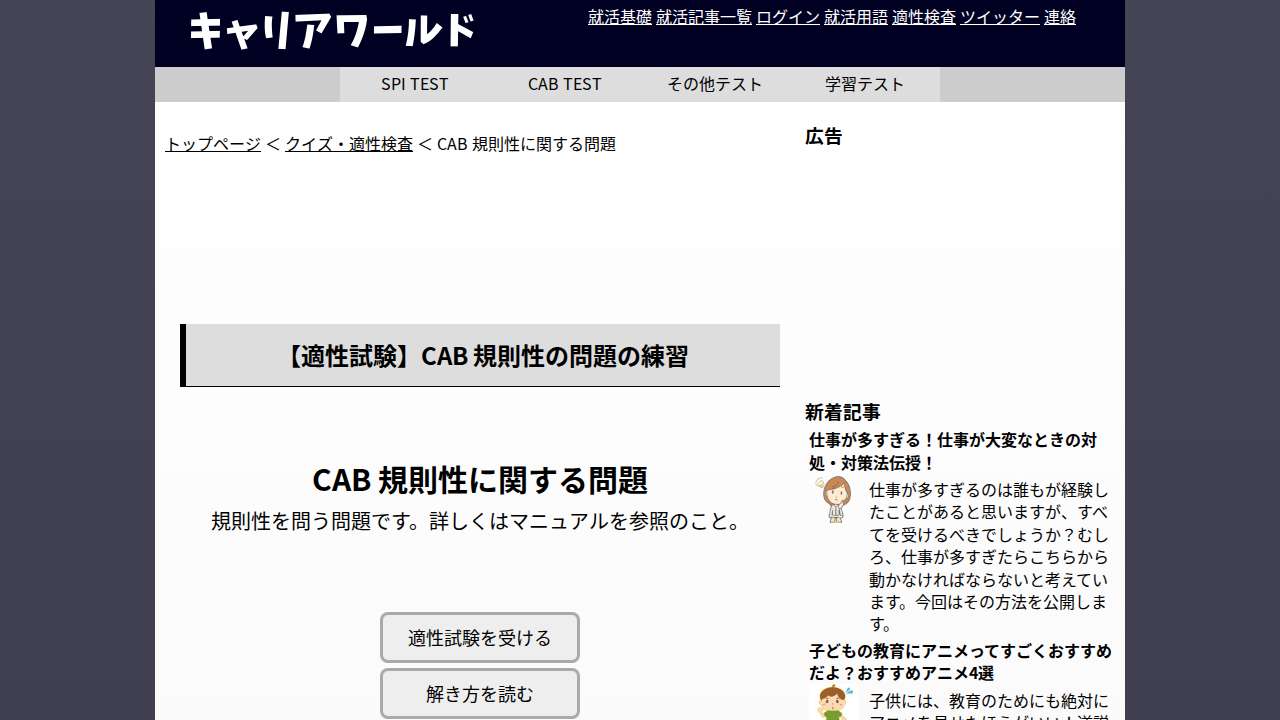Click the 適性試験を受ける button
1280x720 pixels.
[480, 638]
